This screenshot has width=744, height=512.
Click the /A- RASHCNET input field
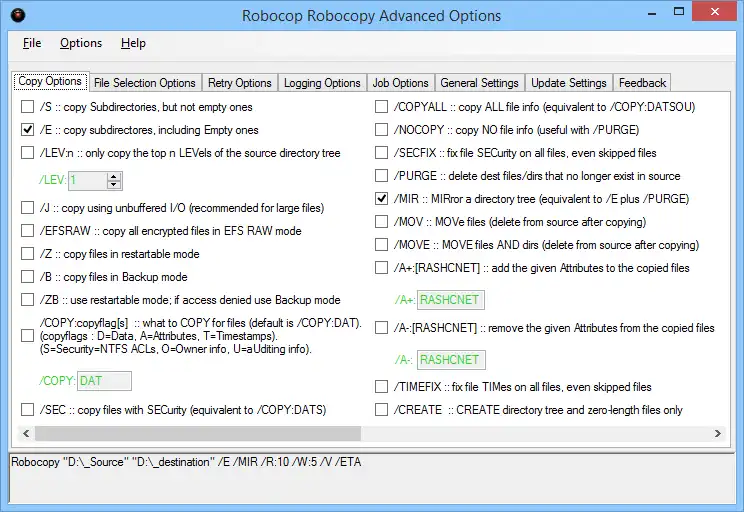pyautogui.click(x=451, y=360)
